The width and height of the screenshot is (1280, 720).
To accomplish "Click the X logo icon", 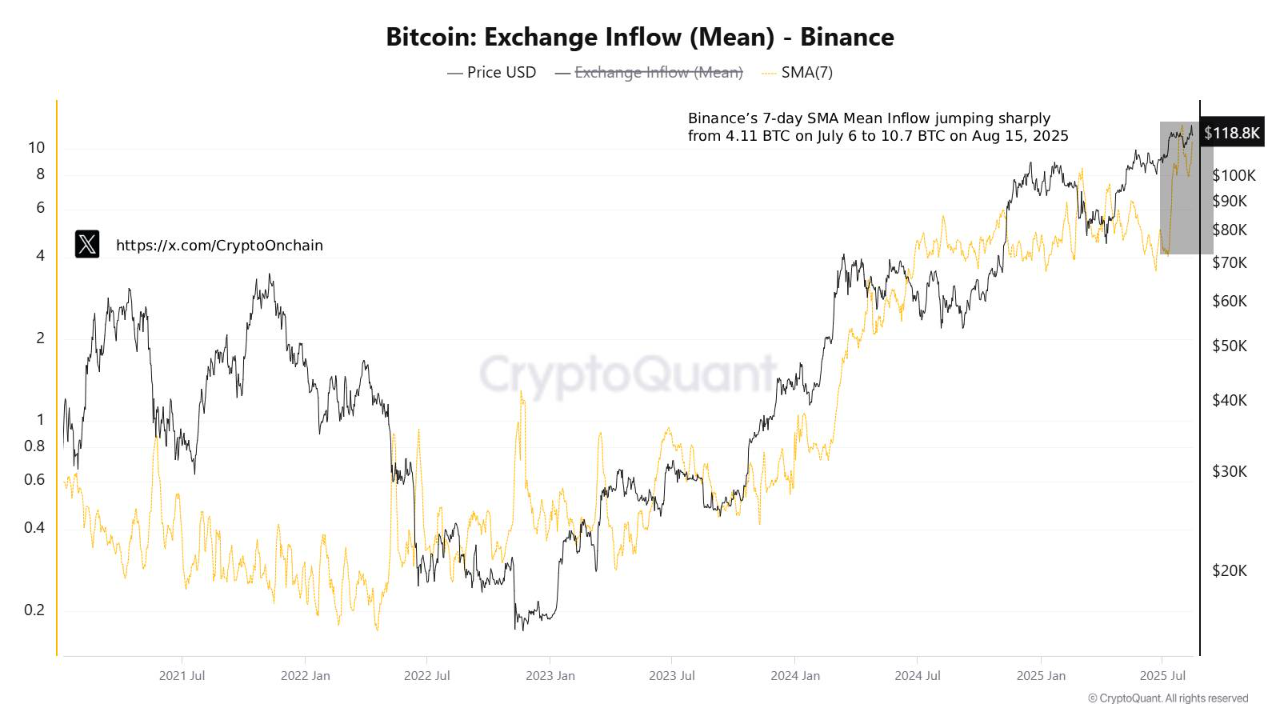I will click(x=87, y=244).
